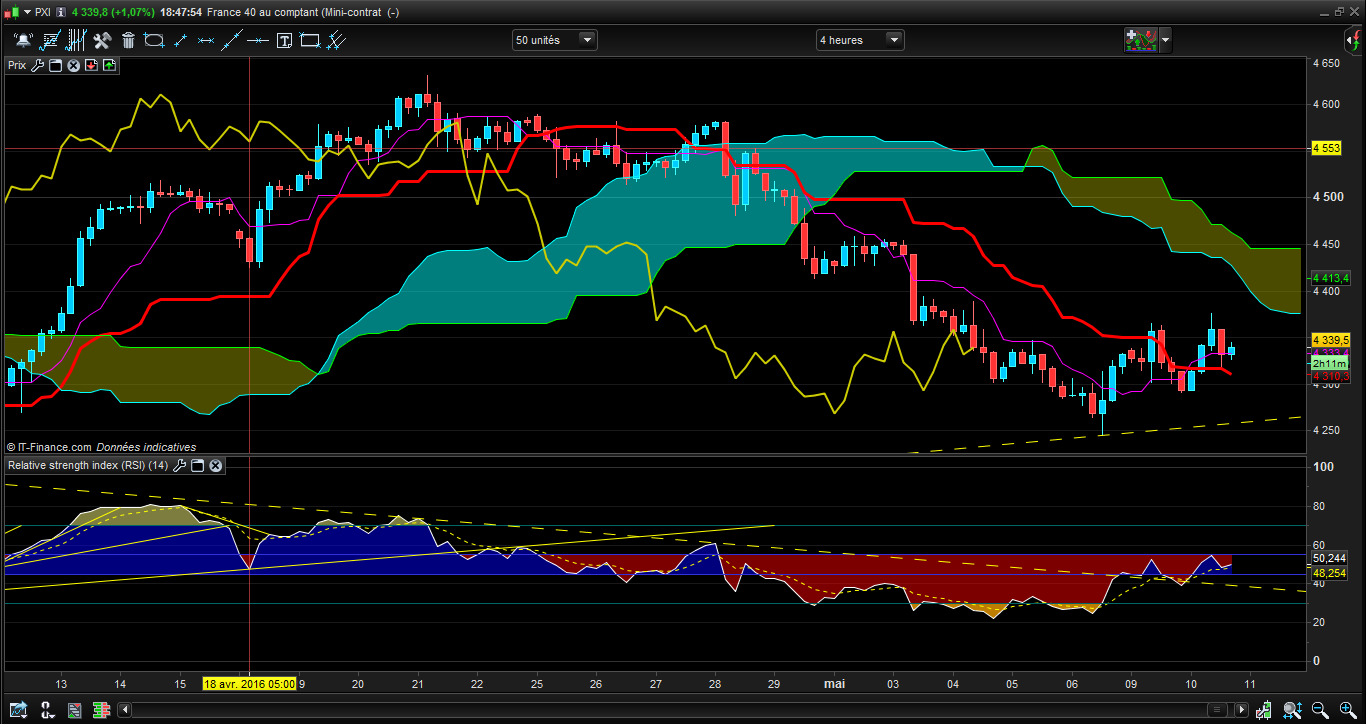The width and height of the screenshot is (1366, 724).
Task: Open the 4 heures timeframe dropdown
Action: pyautogui.click(x=860, y=40)
